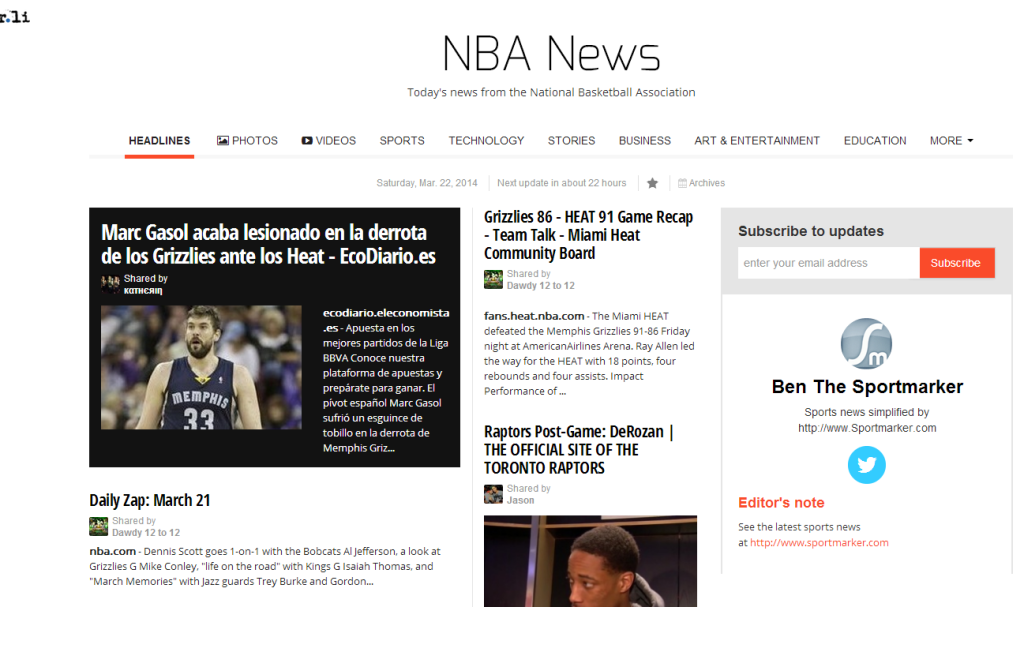Click Ben The Sportmarker logo avatar
Screen dimensions: 1024x667
click(866, 344)
